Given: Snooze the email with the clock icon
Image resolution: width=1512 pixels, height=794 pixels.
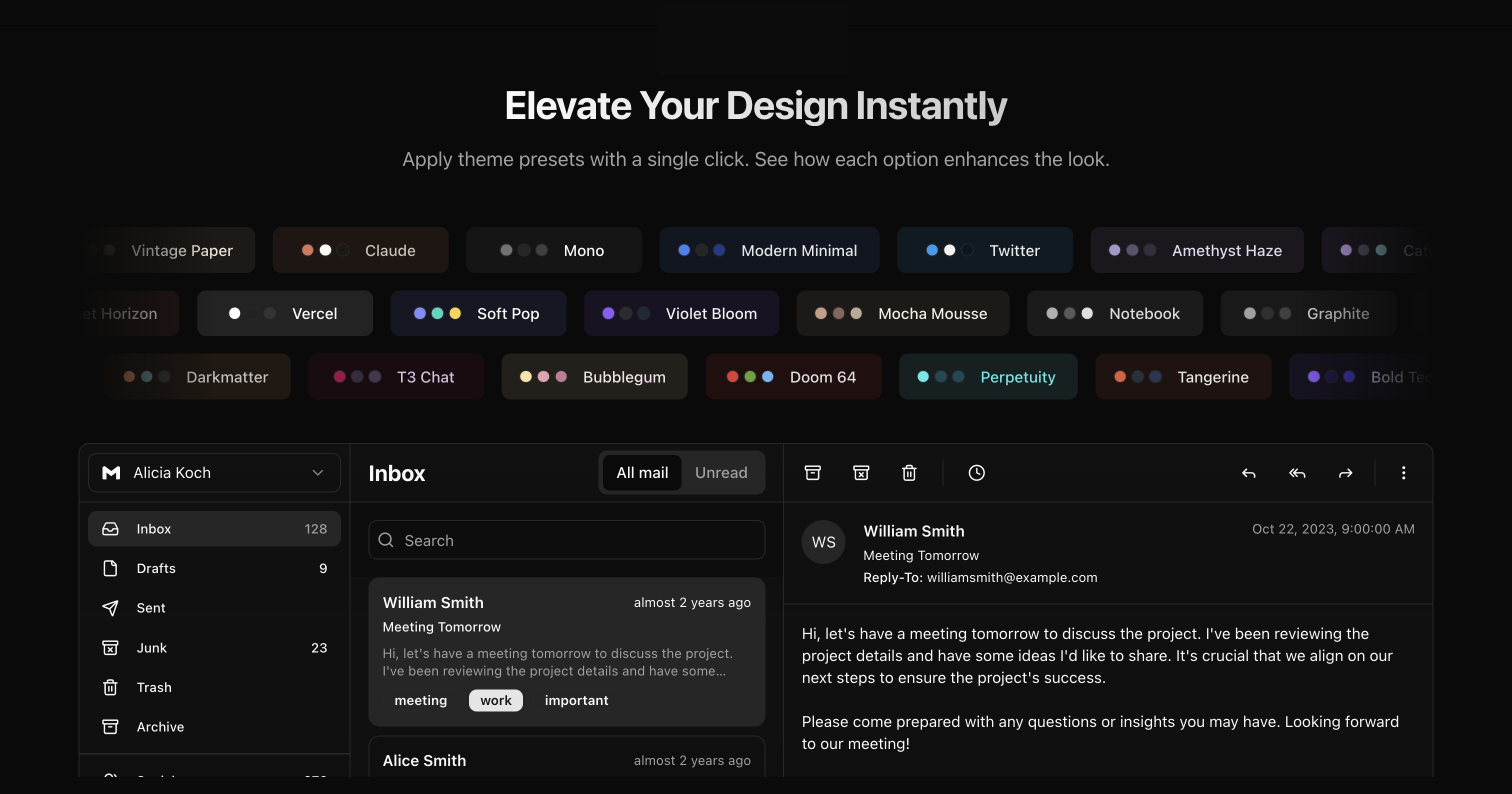Looking at the screenshot, I should pyautogui.click(x=977, y=473).
